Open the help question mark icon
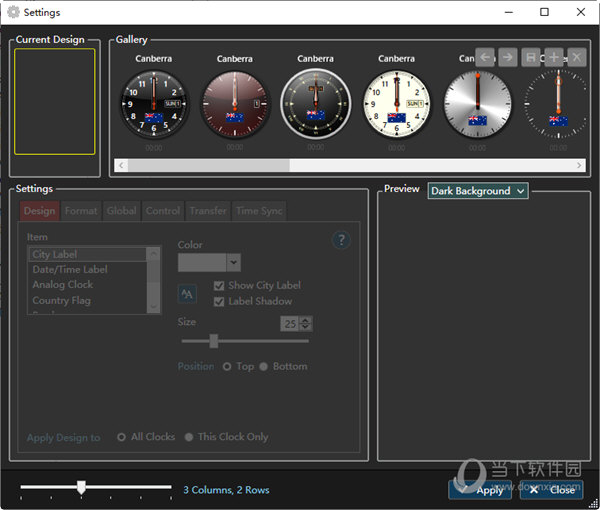 click(x=341, y=240)
